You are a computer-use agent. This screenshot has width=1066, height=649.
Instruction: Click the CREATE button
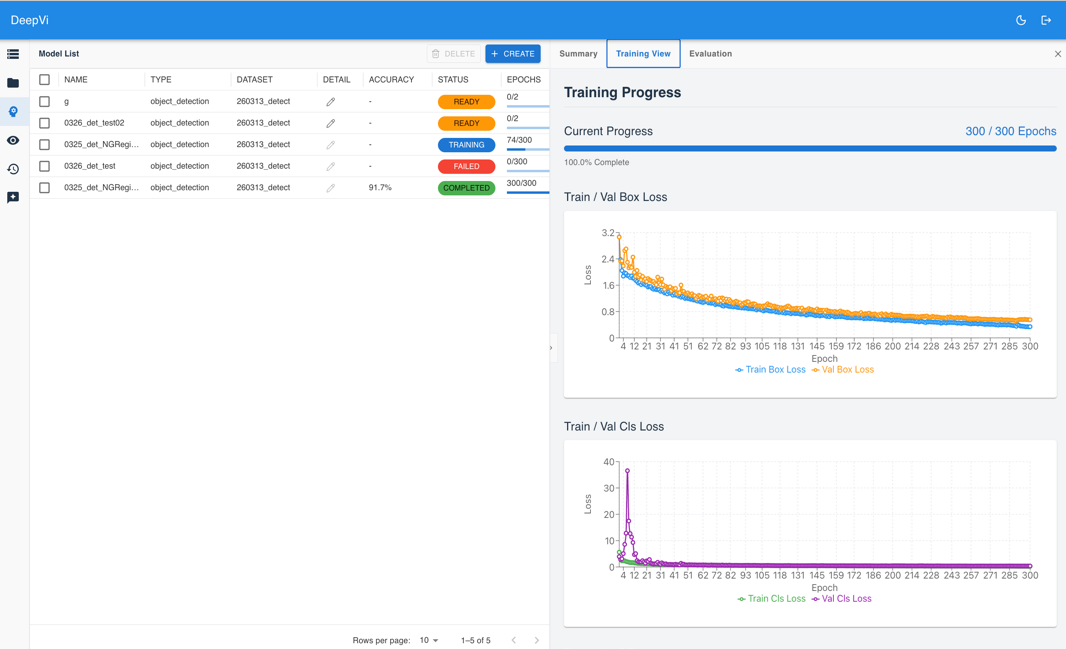pos(513,54)
